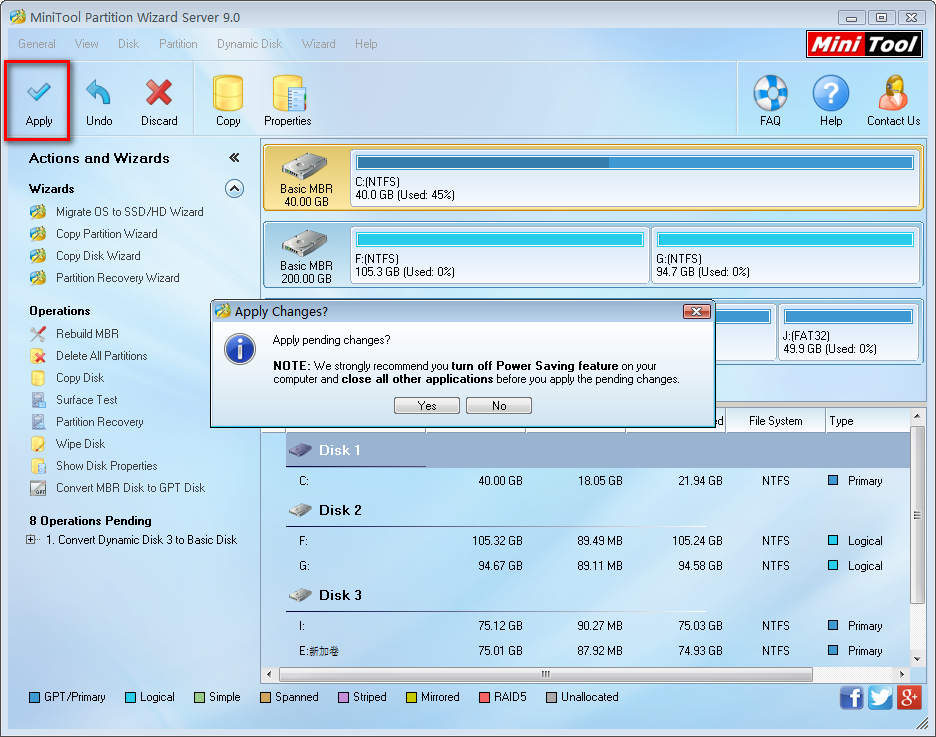This screenshot has height=737, width=936.
Task: Open the View menu
Action: click(87, 44)
